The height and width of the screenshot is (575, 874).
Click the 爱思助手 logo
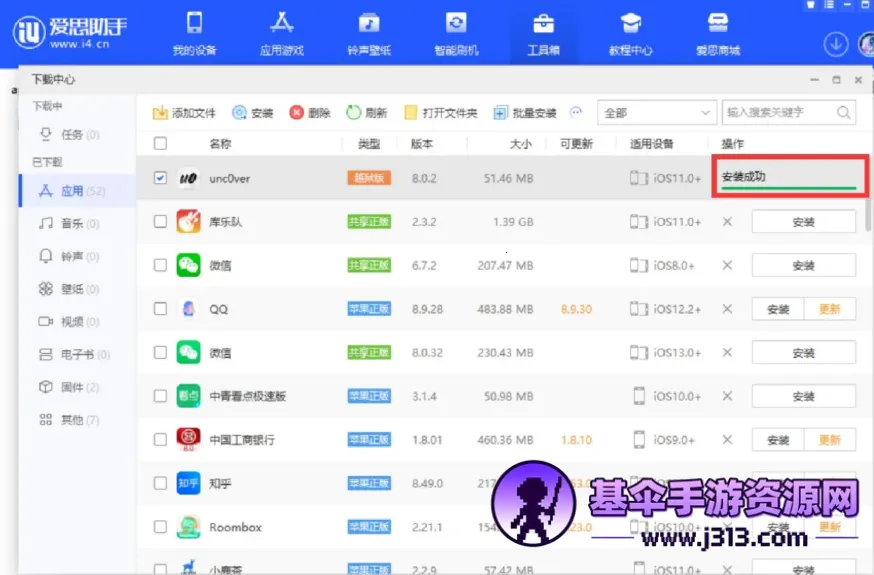click(70, 32)
